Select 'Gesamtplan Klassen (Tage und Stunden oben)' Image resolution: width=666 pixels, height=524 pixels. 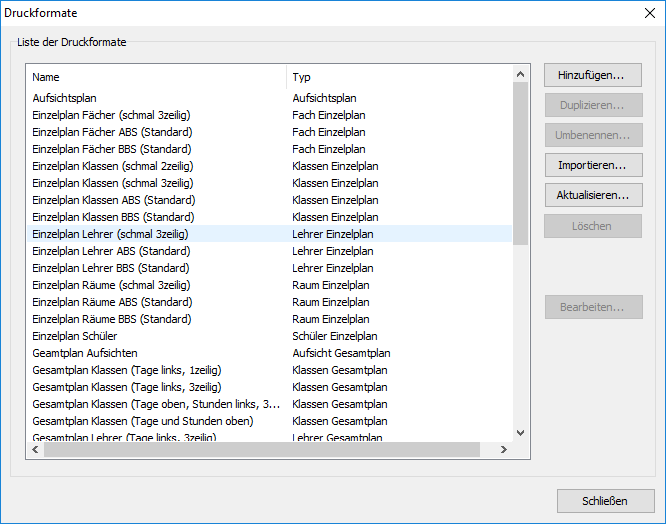point(143,421)
